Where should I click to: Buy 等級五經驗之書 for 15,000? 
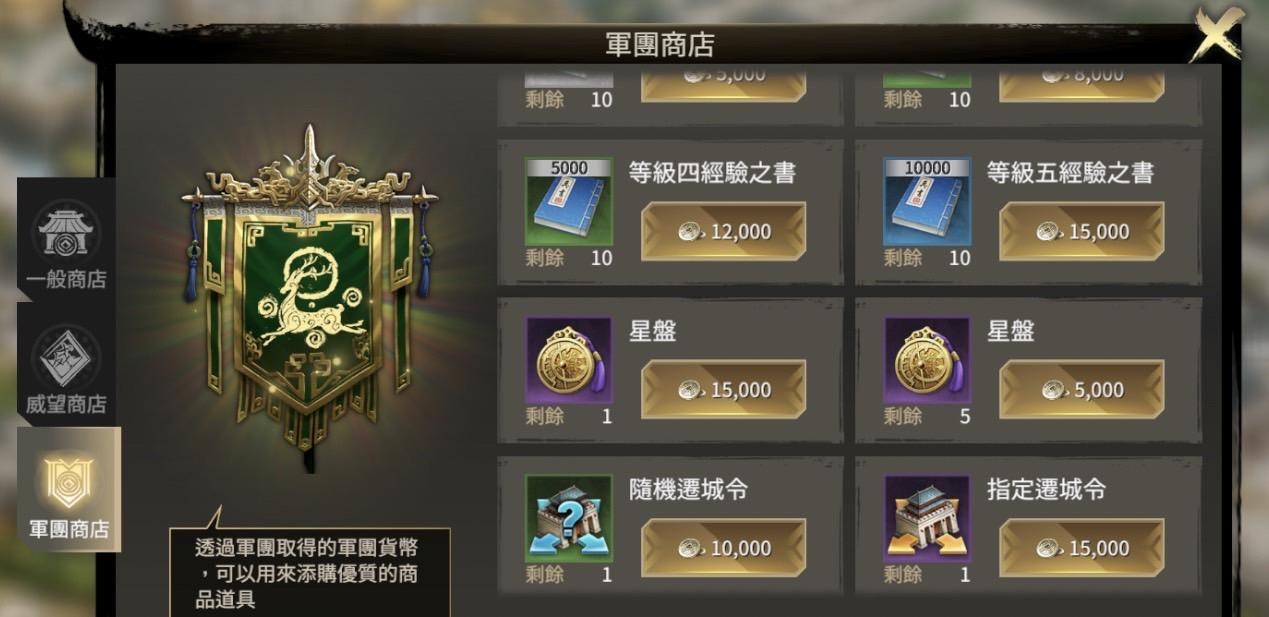(1082, 232)
